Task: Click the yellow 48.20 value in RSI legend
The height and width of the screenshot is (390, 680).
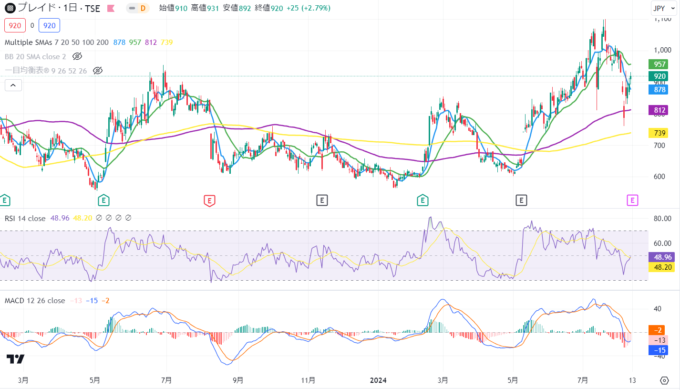Action: pyautogui.click(x=82, y=218)
